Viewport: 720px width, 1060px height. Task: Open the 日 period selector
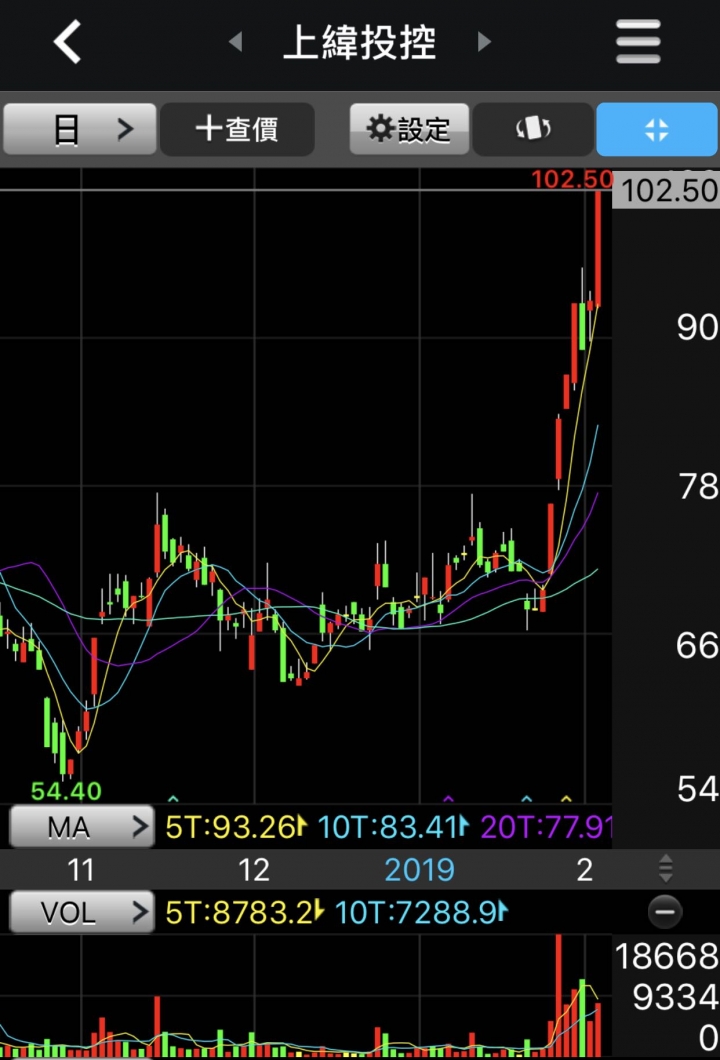80,129
